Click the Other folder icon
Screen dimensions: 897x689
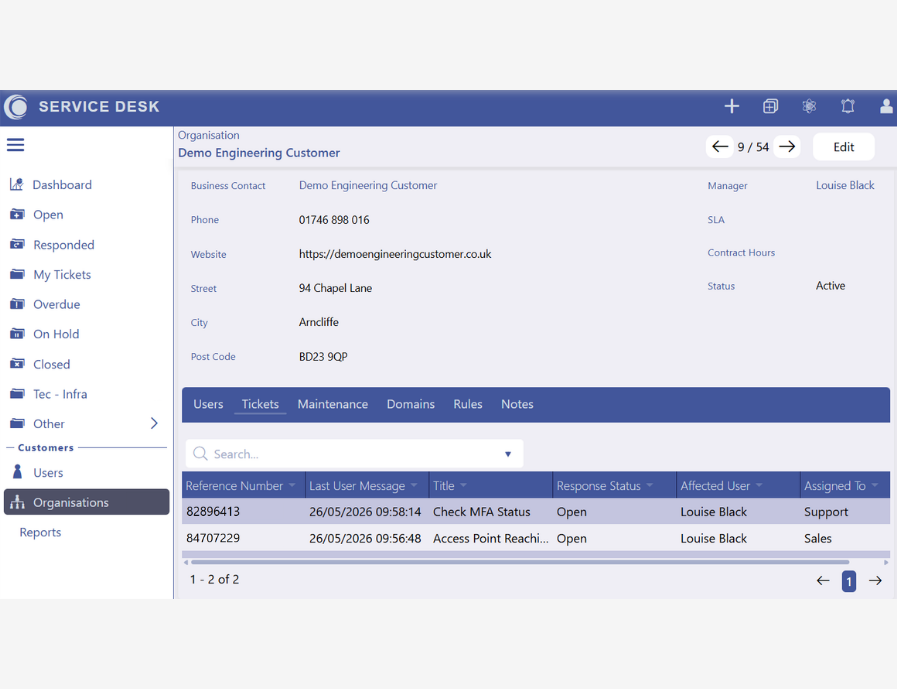[17, 423]
